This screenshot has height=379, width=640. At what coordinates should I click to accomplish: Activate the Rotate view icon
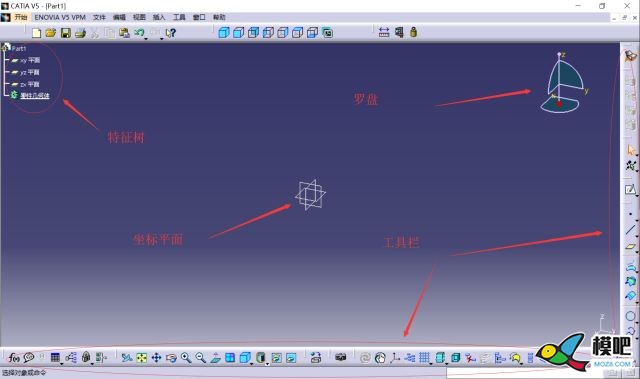(x=171, y=358)
